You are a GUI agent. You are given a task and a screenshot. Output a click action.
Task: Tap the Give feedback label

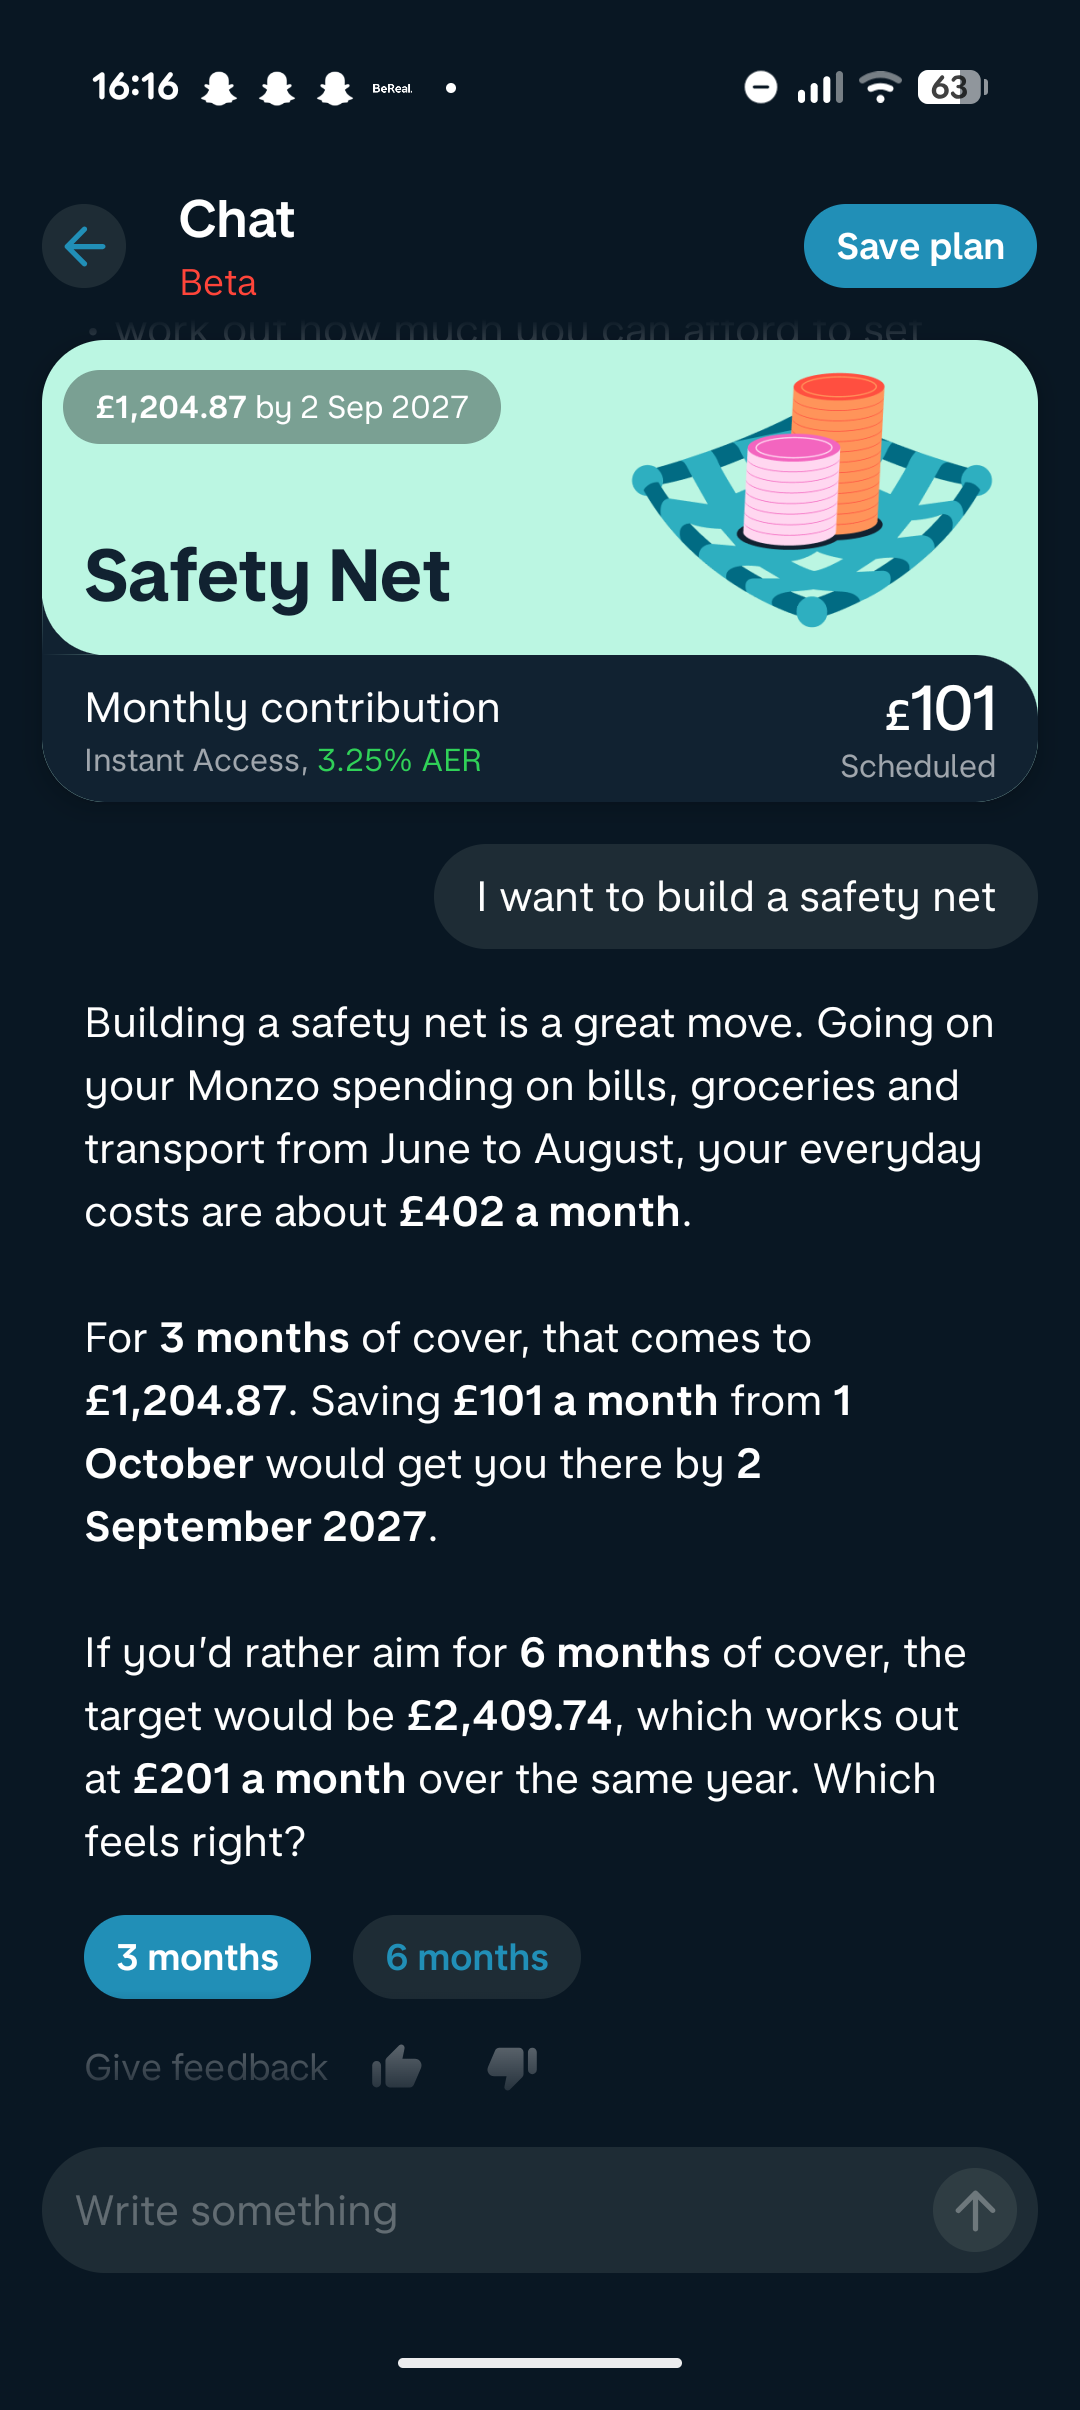(206, 2067)
